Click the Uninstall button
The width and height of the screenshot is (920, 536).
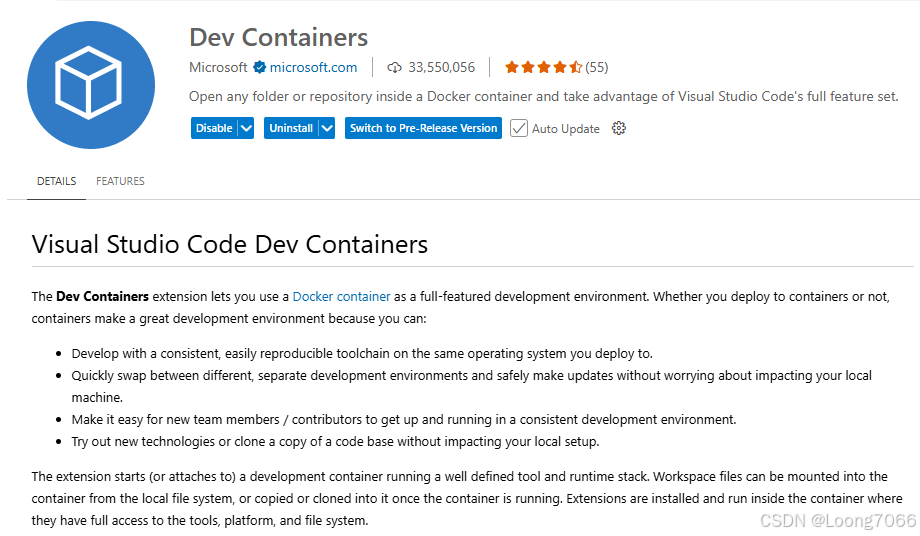click(x=291, y=128)
